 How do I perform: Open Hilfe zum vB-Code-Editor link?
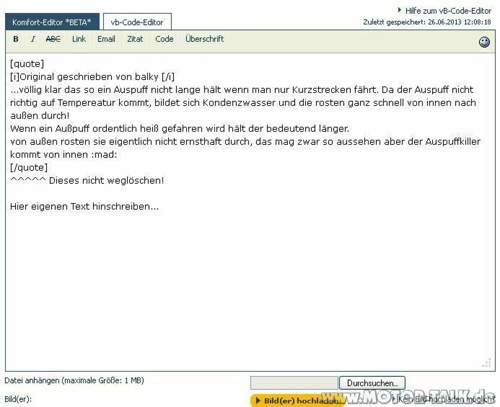(x=448, y=11)
